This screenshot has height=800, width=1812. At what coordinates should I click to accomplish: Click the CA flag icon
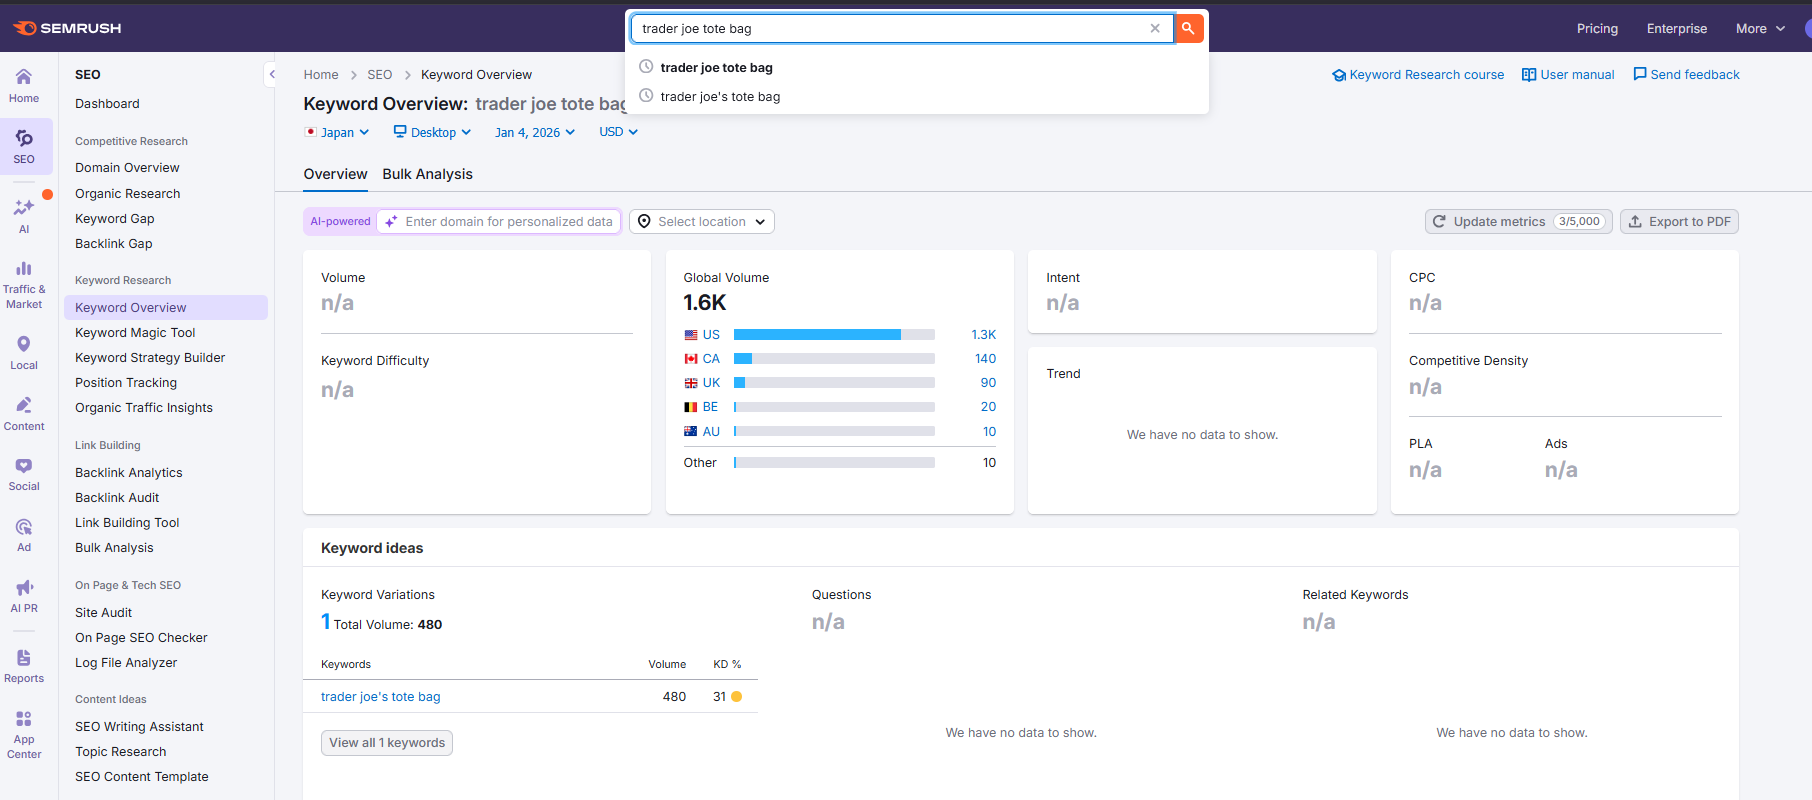691,359
